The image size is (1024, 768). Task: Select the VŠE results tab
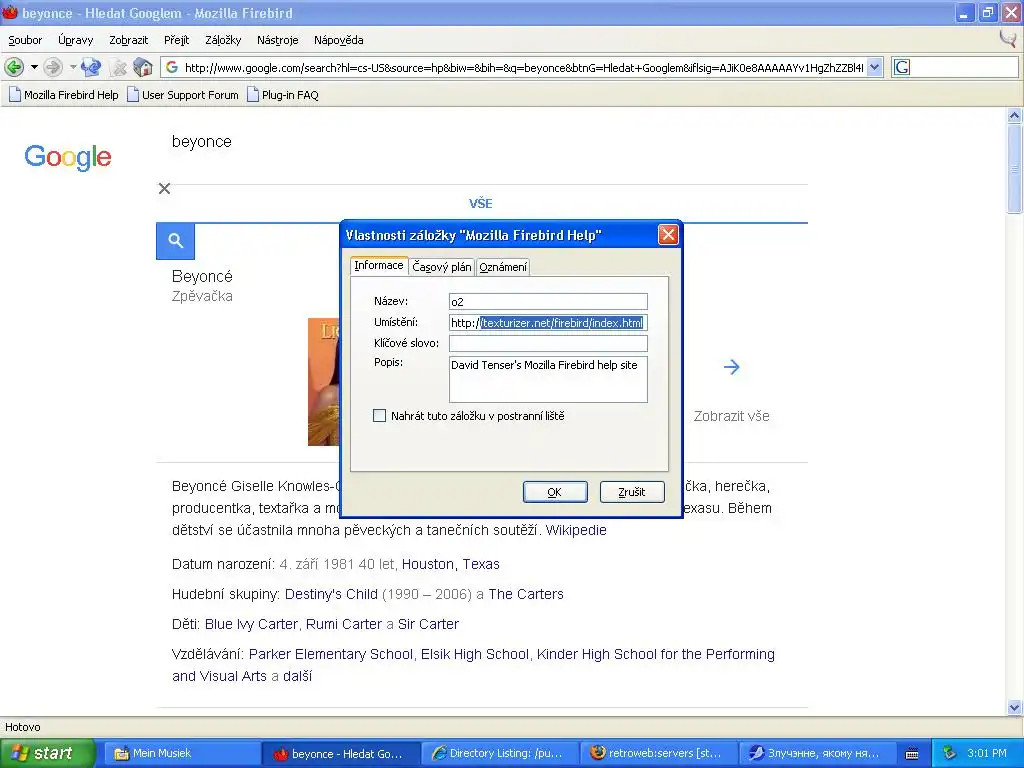coord(481,204)
